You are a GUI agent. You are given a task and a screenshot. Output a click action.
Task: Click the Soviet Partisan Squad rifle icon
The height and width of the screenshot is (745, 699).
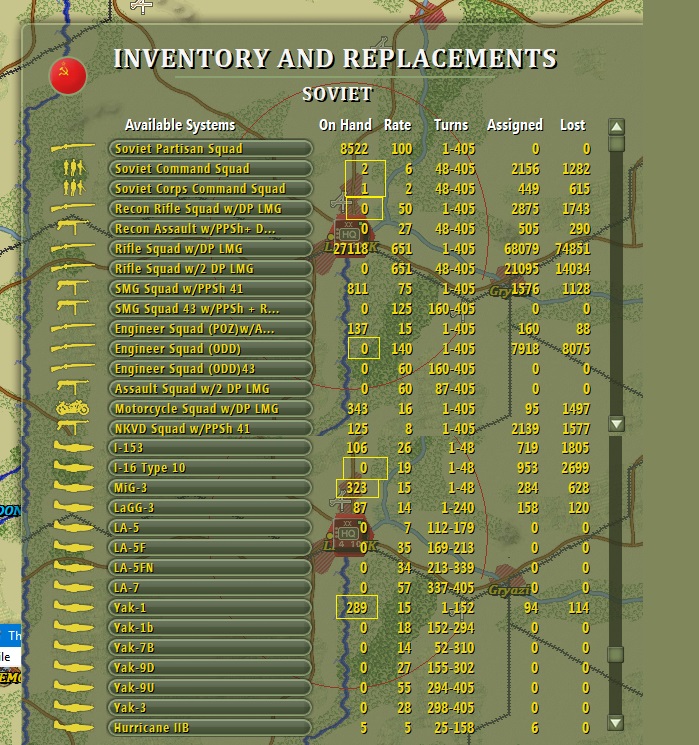[x=73, y=148]
